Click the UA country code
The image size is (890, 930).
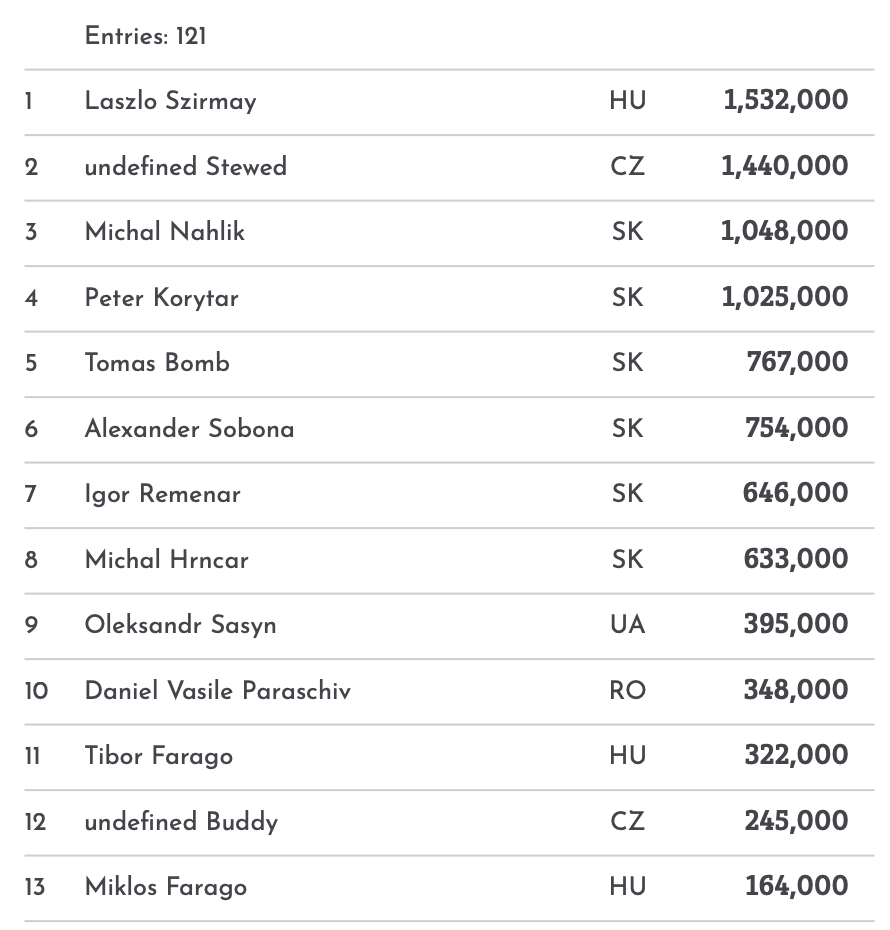[x=627, y=625]
